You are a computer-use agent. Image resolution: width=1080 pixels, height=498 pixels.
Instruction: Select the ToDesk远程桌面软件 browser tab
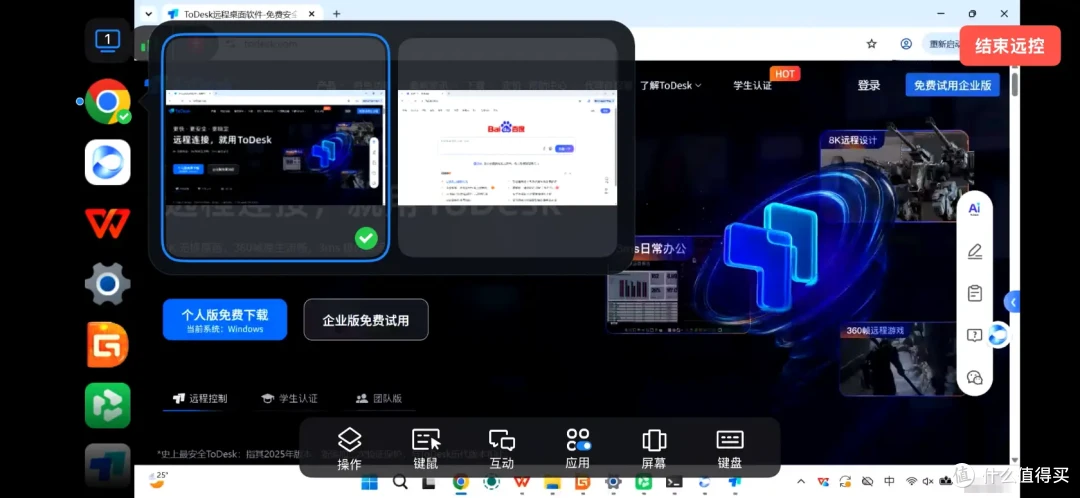[x=242, y=13]
